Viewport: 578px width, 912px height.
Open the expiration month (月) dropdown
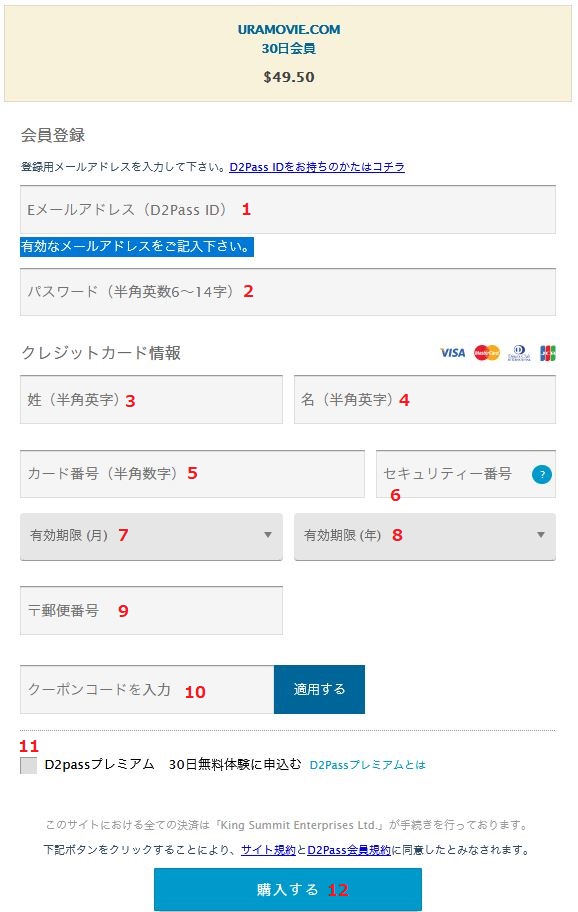point(151,536)
